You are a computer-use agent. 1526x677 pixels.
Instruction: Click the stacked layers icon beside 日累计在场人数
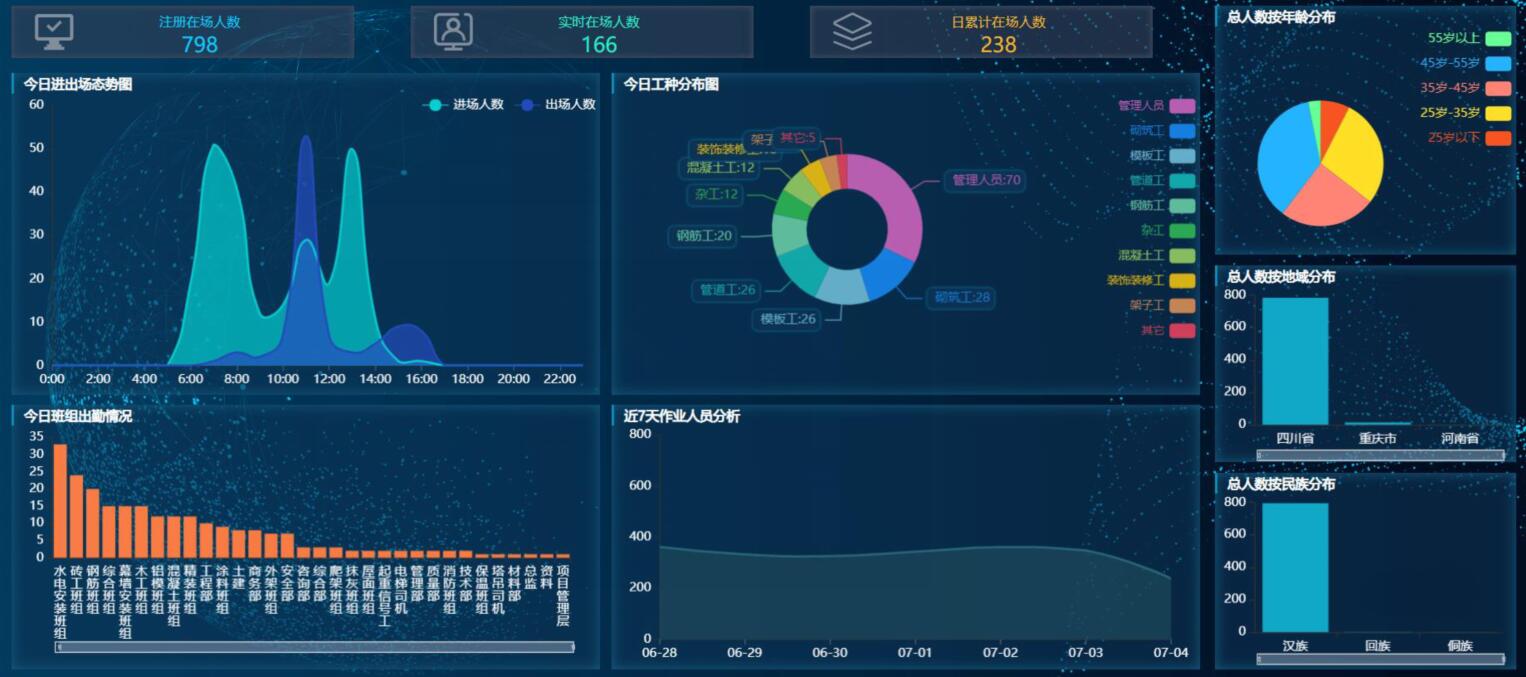coord(852,32)
